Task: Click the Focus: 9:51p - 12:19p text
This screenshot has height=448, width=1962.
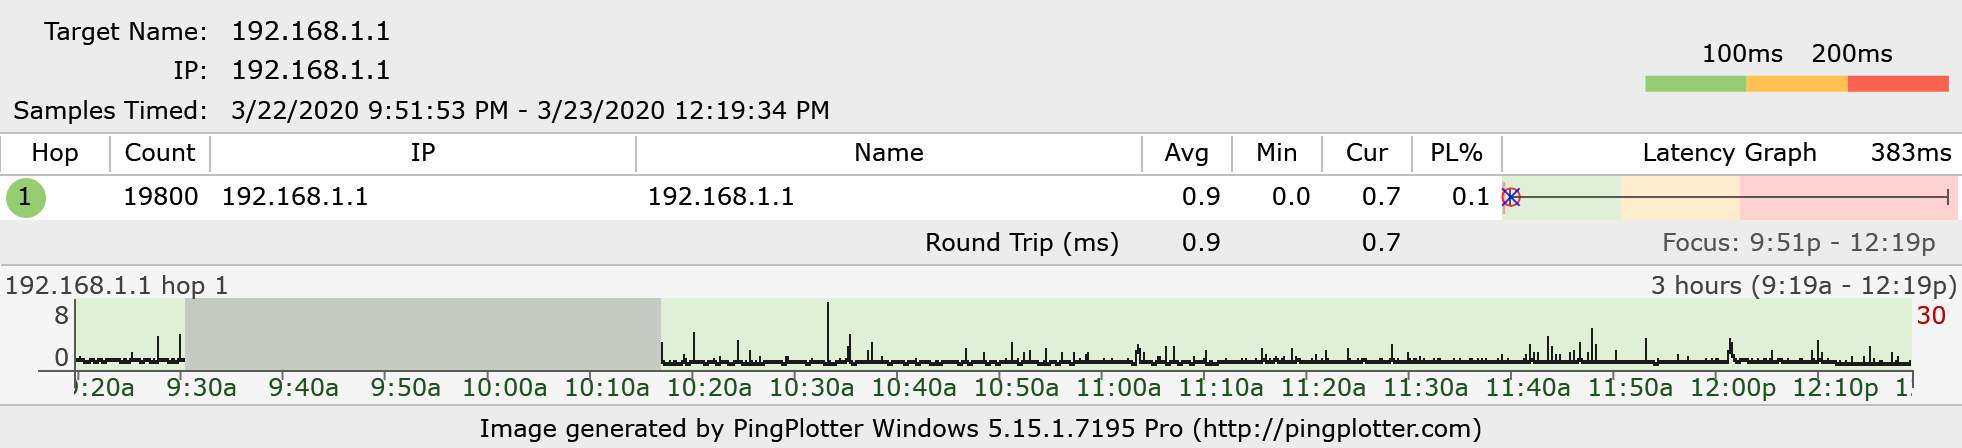Action: [x=1798, y=243]
